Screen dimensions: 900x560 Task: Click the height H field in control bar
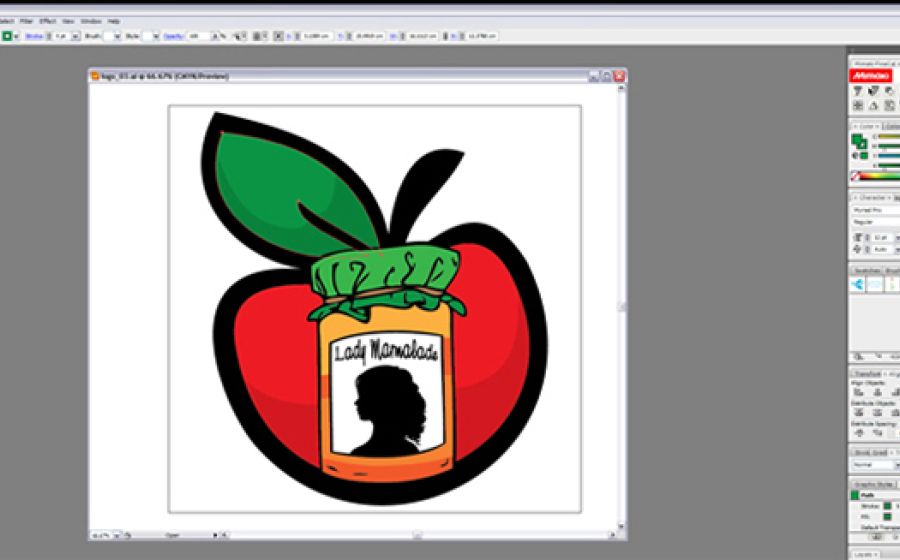481,36
